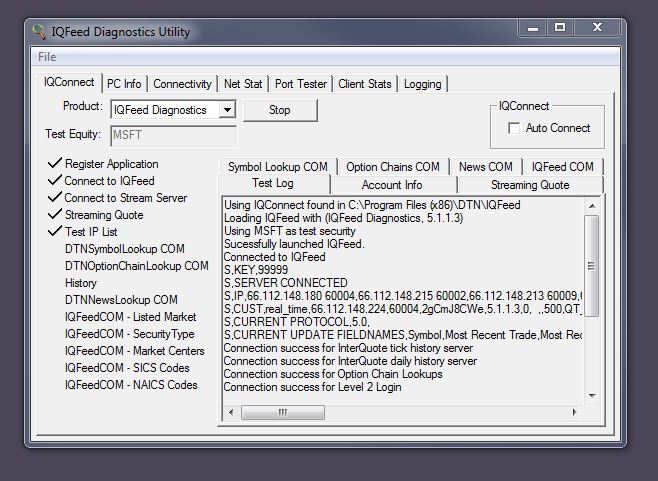
Task: Open the Net Stat tab
Action: [243, 84]
